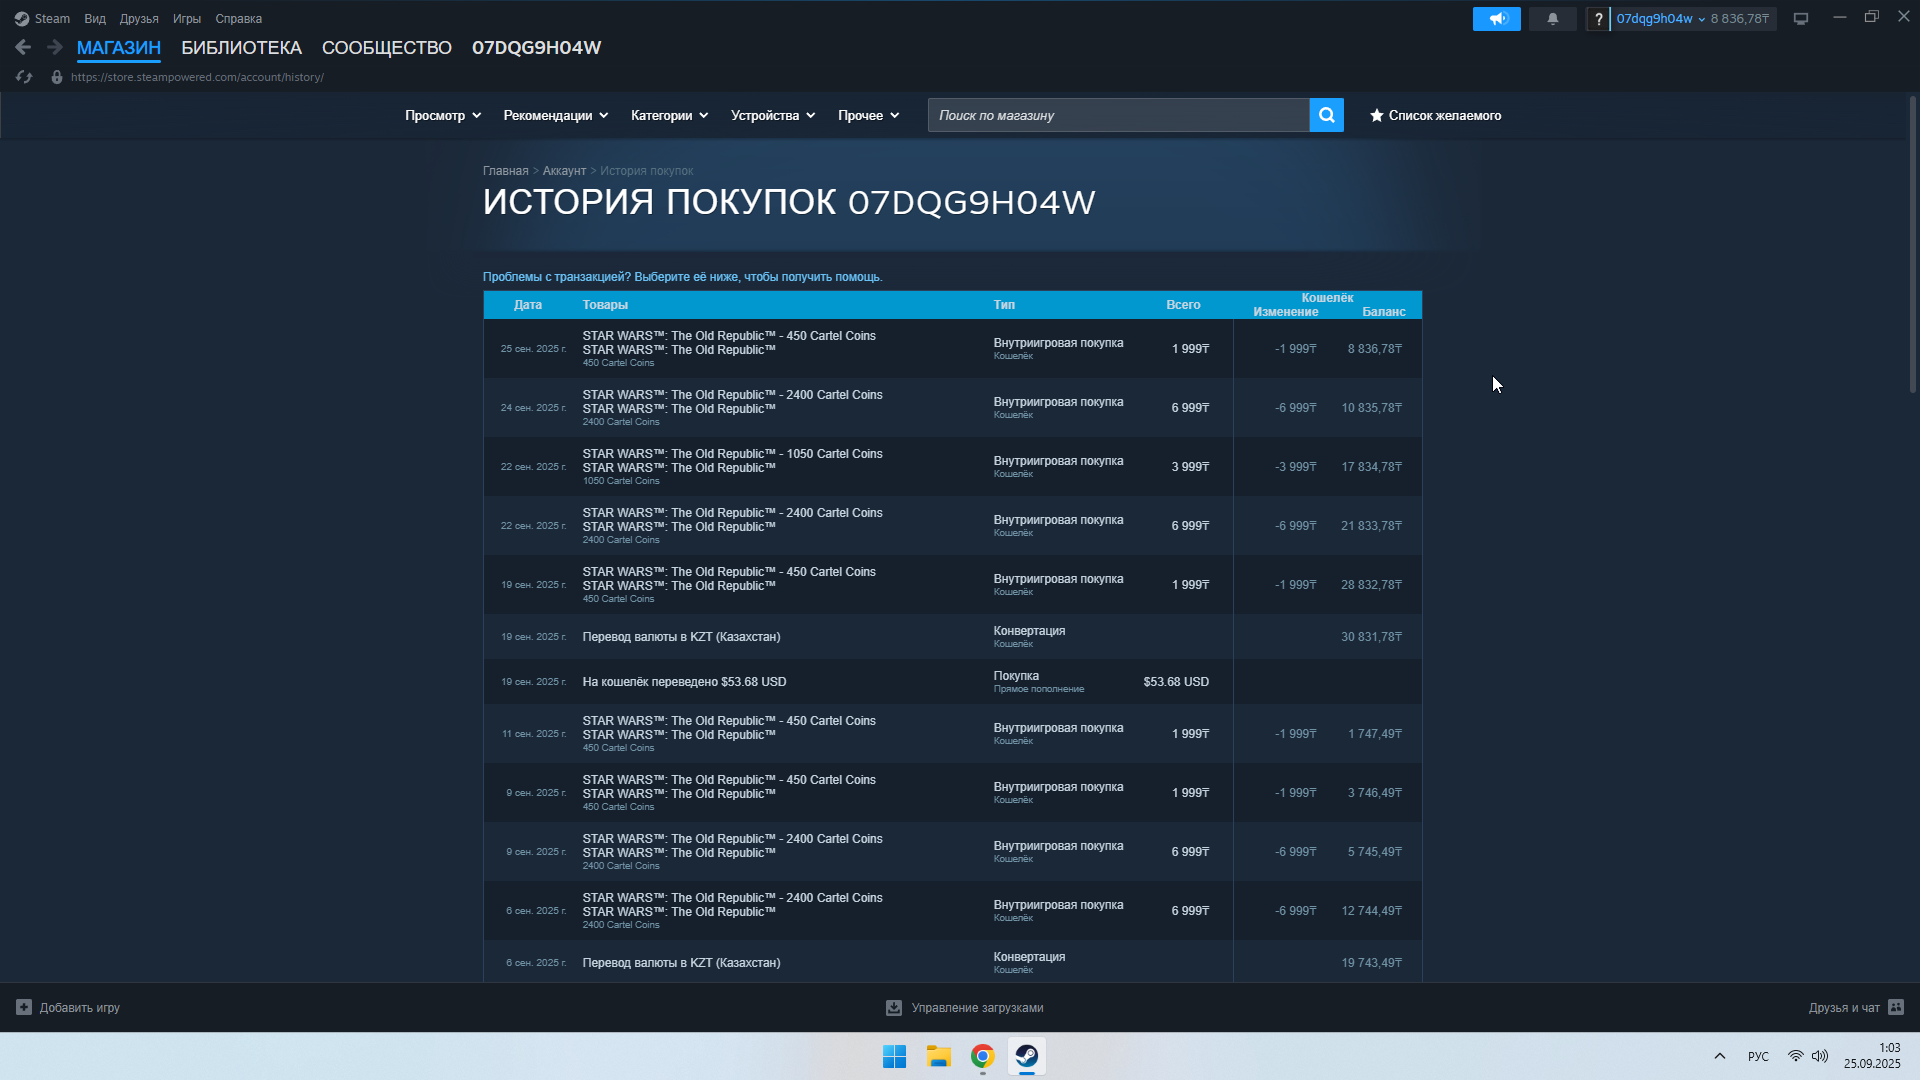
Task: Select the 6 сен. Перевод валюты в KZT row
Action: 952,962
